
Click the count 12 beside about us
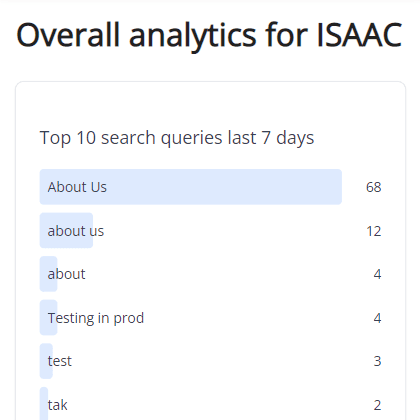pyautogui.click(x=374, y=231)
